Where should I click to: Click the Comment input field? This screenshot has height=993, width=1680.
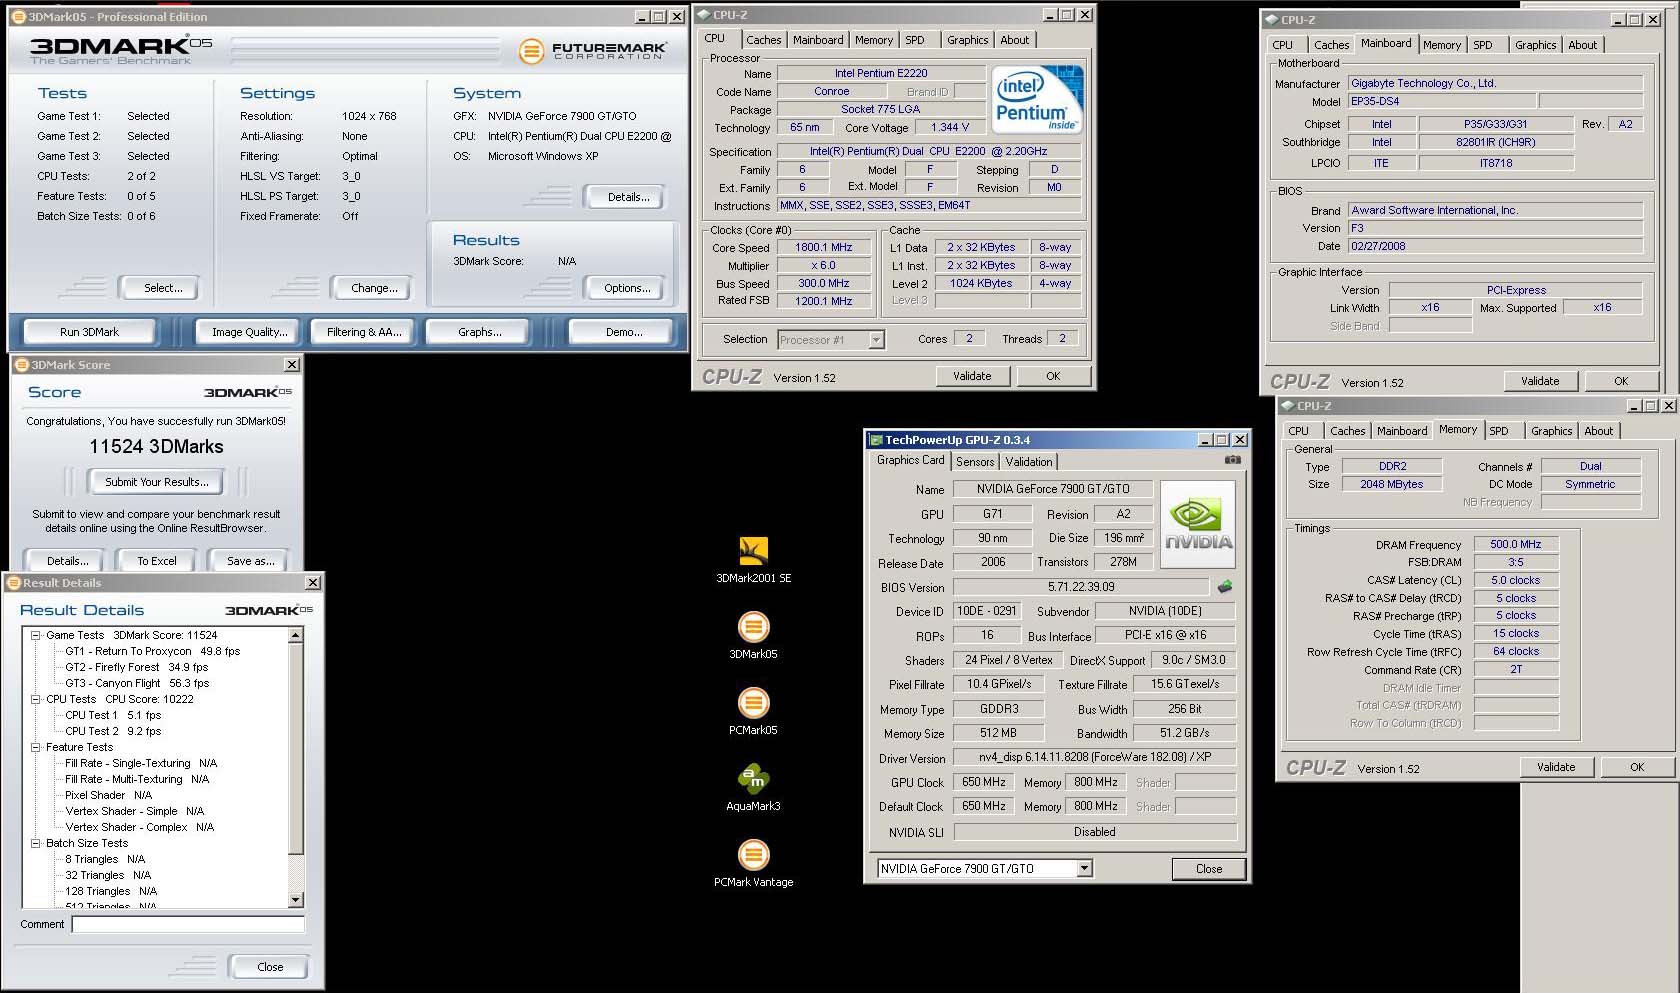pyautogui.click(x=188, y=925)
